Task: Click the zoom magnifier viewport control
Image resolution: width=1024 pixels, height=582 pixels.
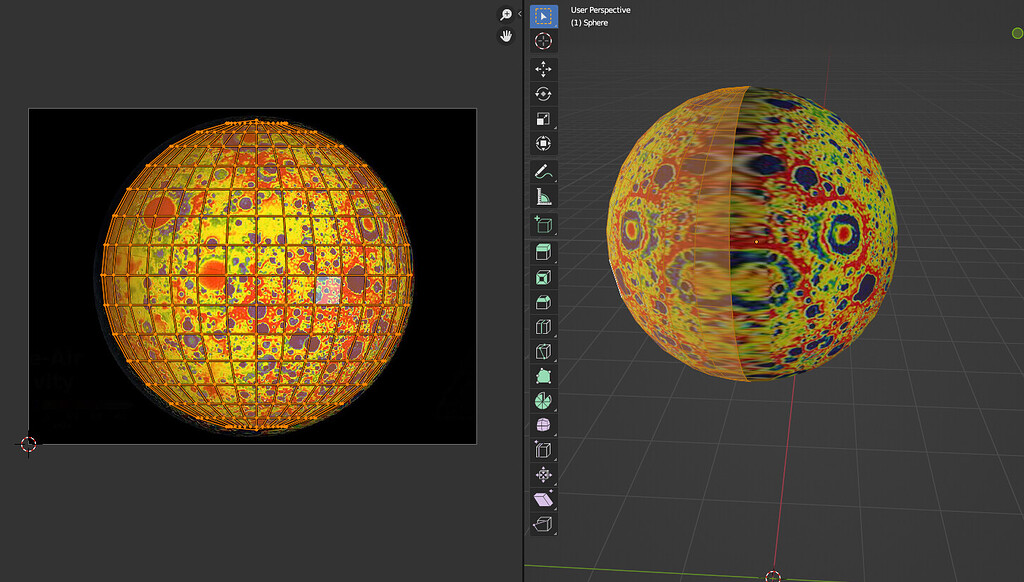Action: (505, 15)
